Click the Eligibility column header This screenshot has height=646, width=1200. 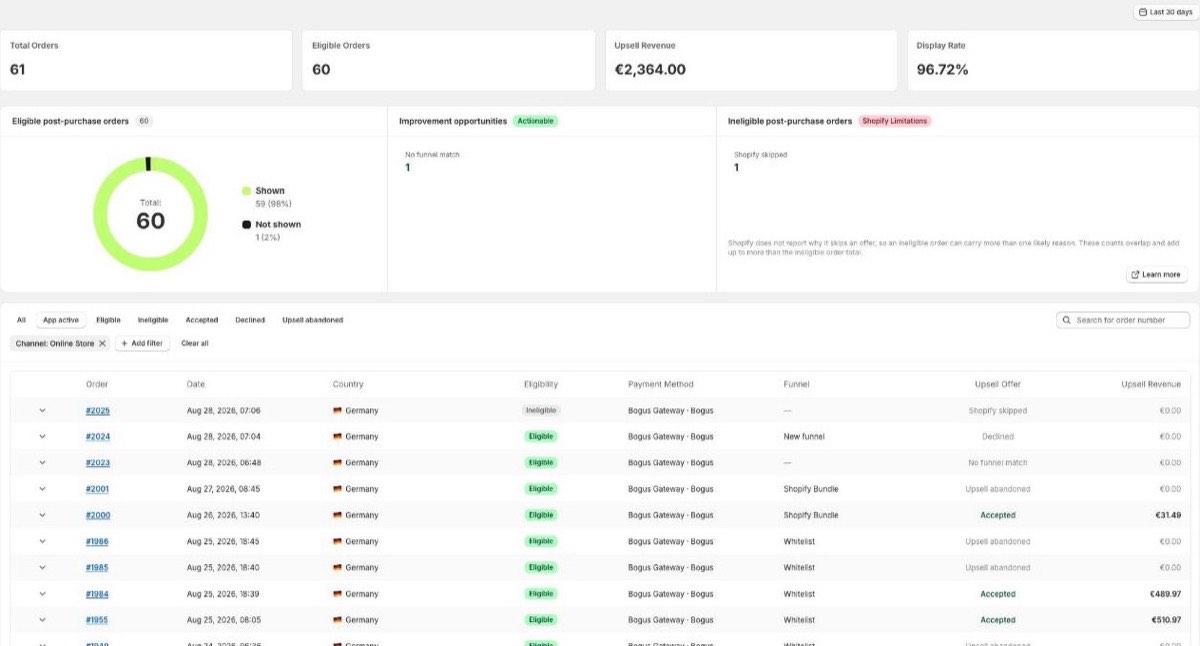[x=541, y=384]
